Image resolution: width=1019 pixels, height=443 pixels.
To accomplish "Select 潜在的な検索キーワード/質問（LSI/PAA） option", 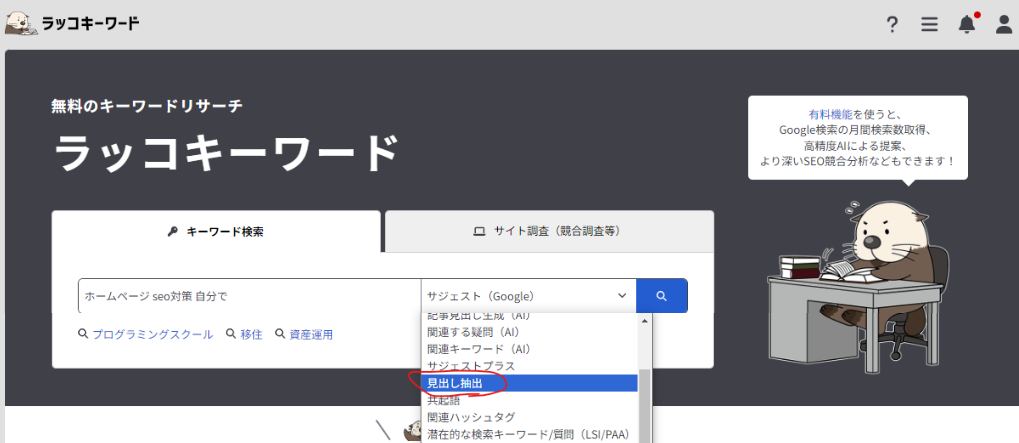I will 528,434.
